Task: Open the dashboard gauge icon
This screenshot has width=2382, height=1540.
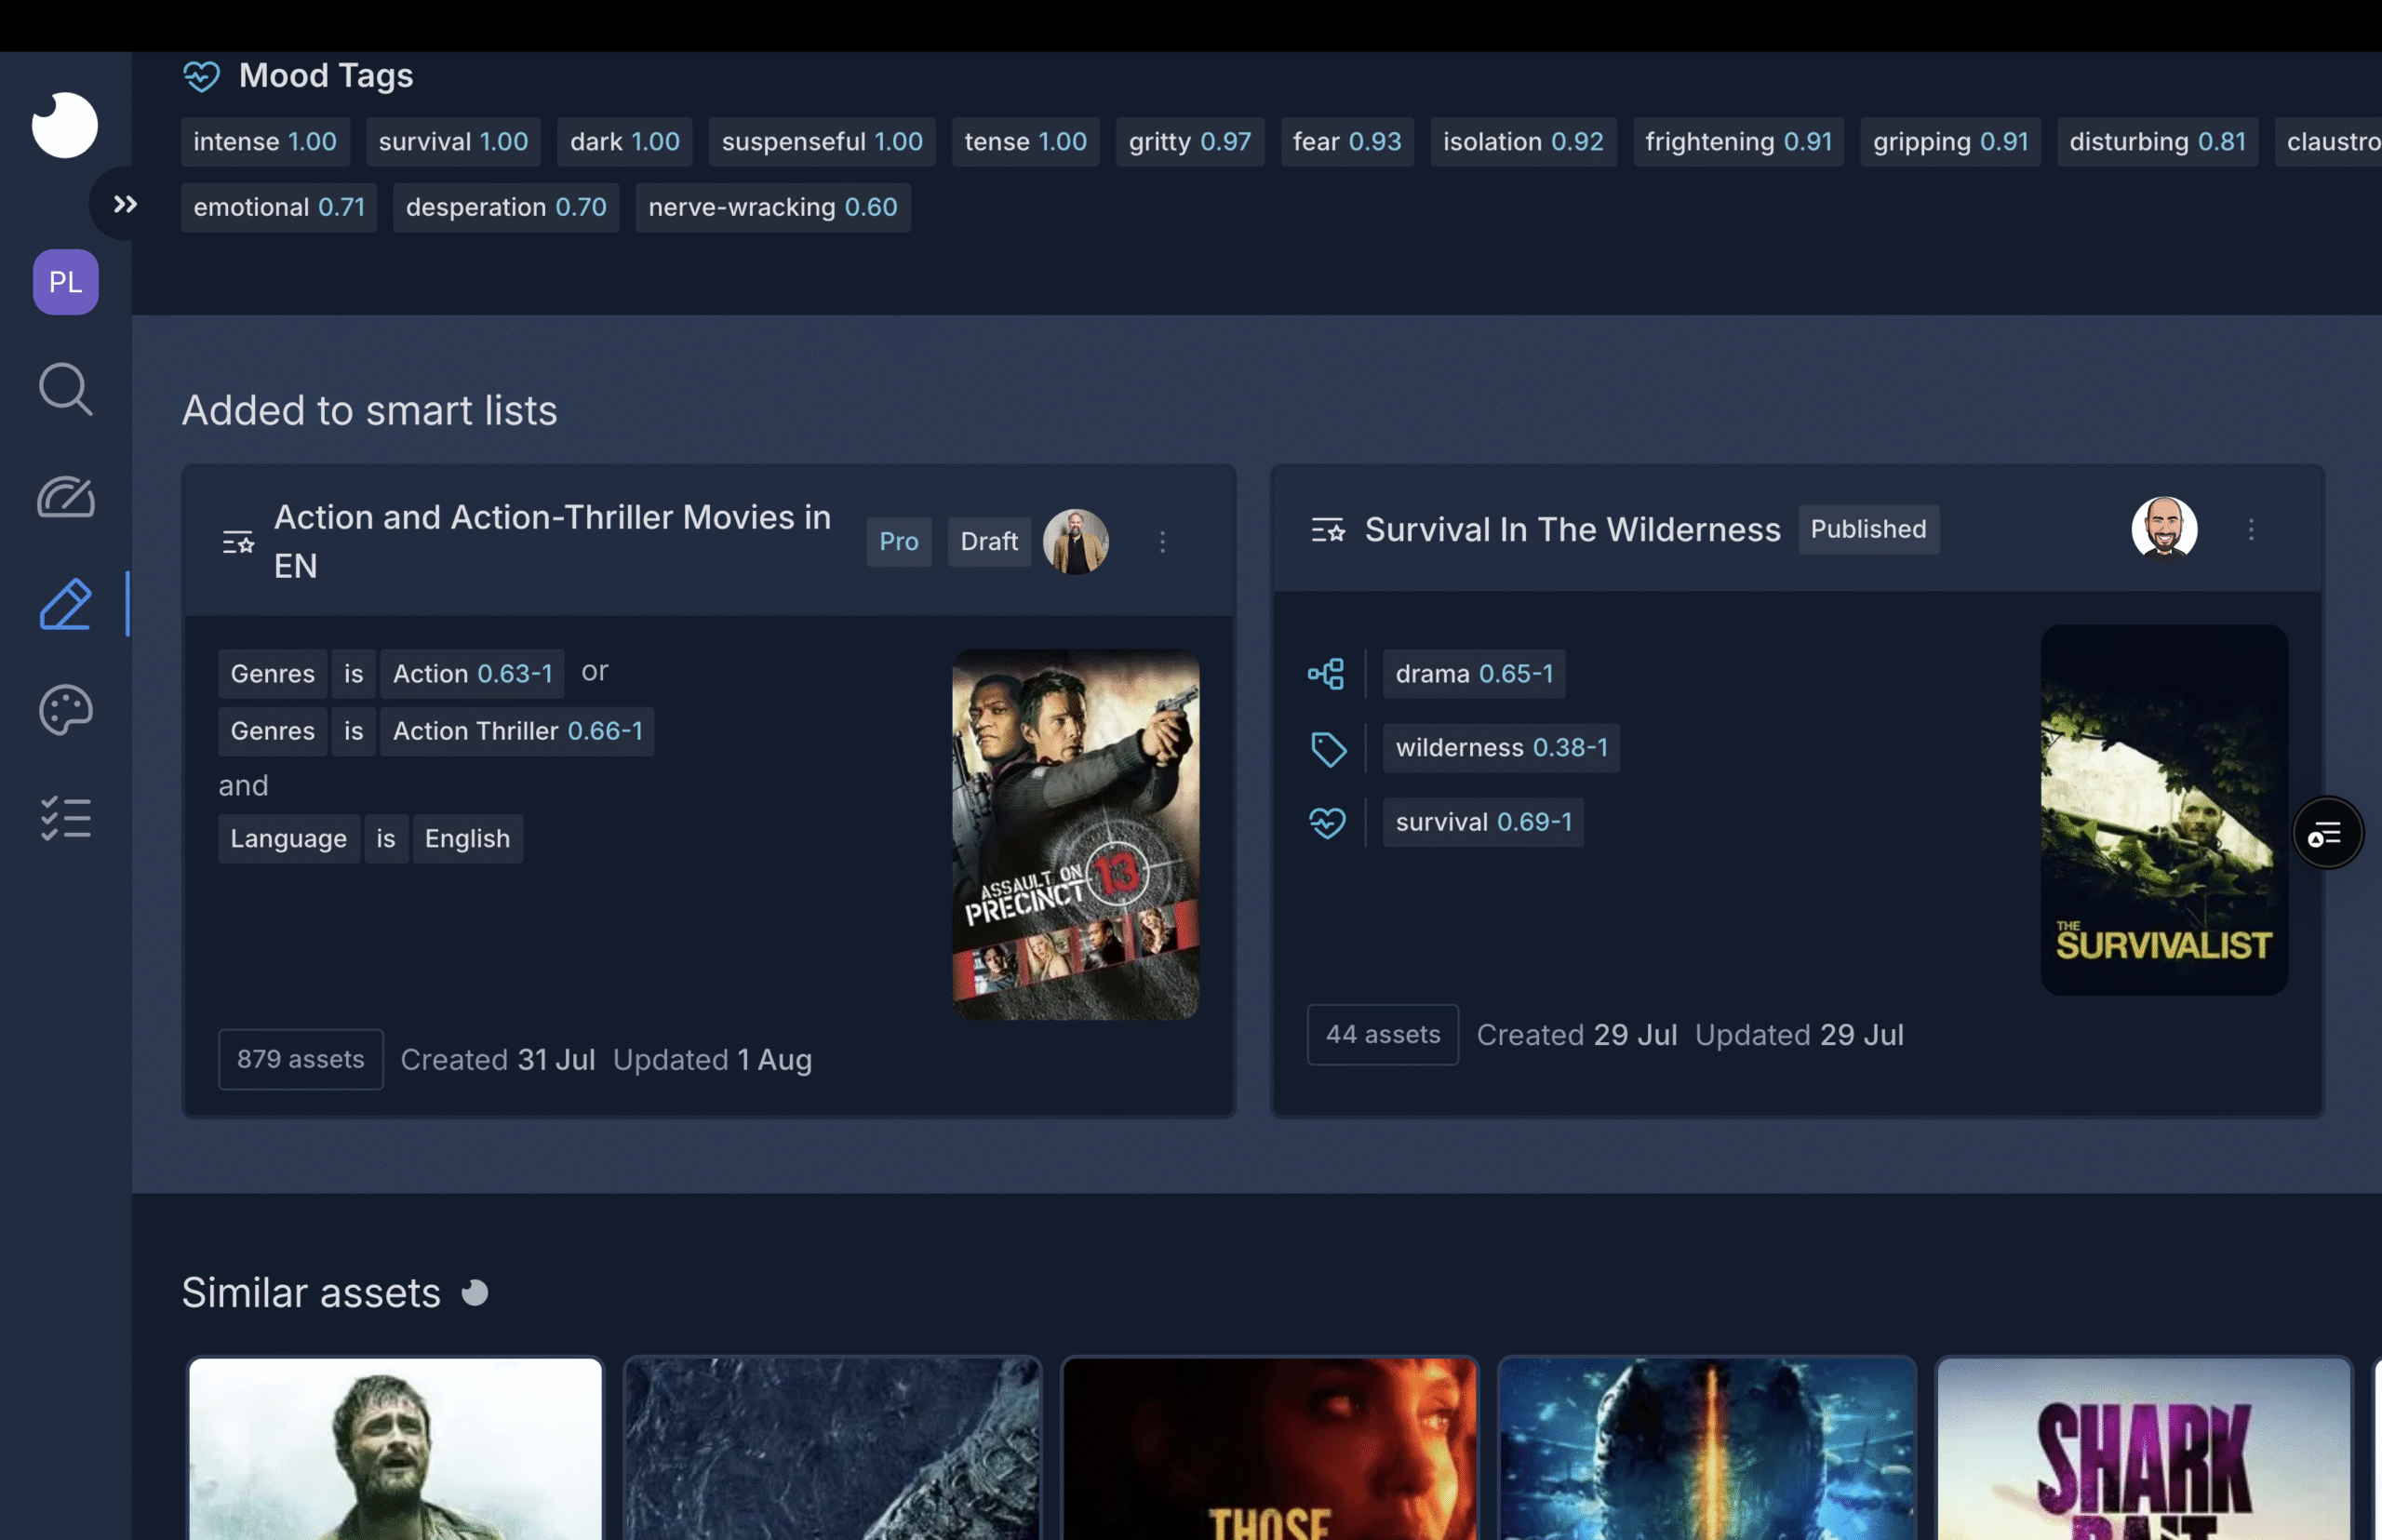Action: coord(66,497)
